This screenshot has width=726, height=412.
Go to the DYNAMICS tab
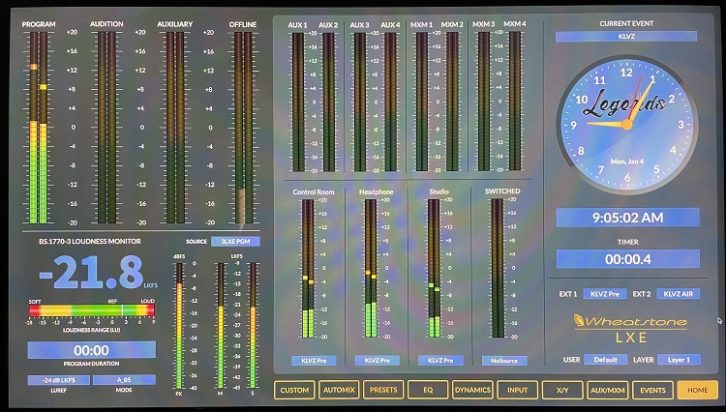click(472, 390)
